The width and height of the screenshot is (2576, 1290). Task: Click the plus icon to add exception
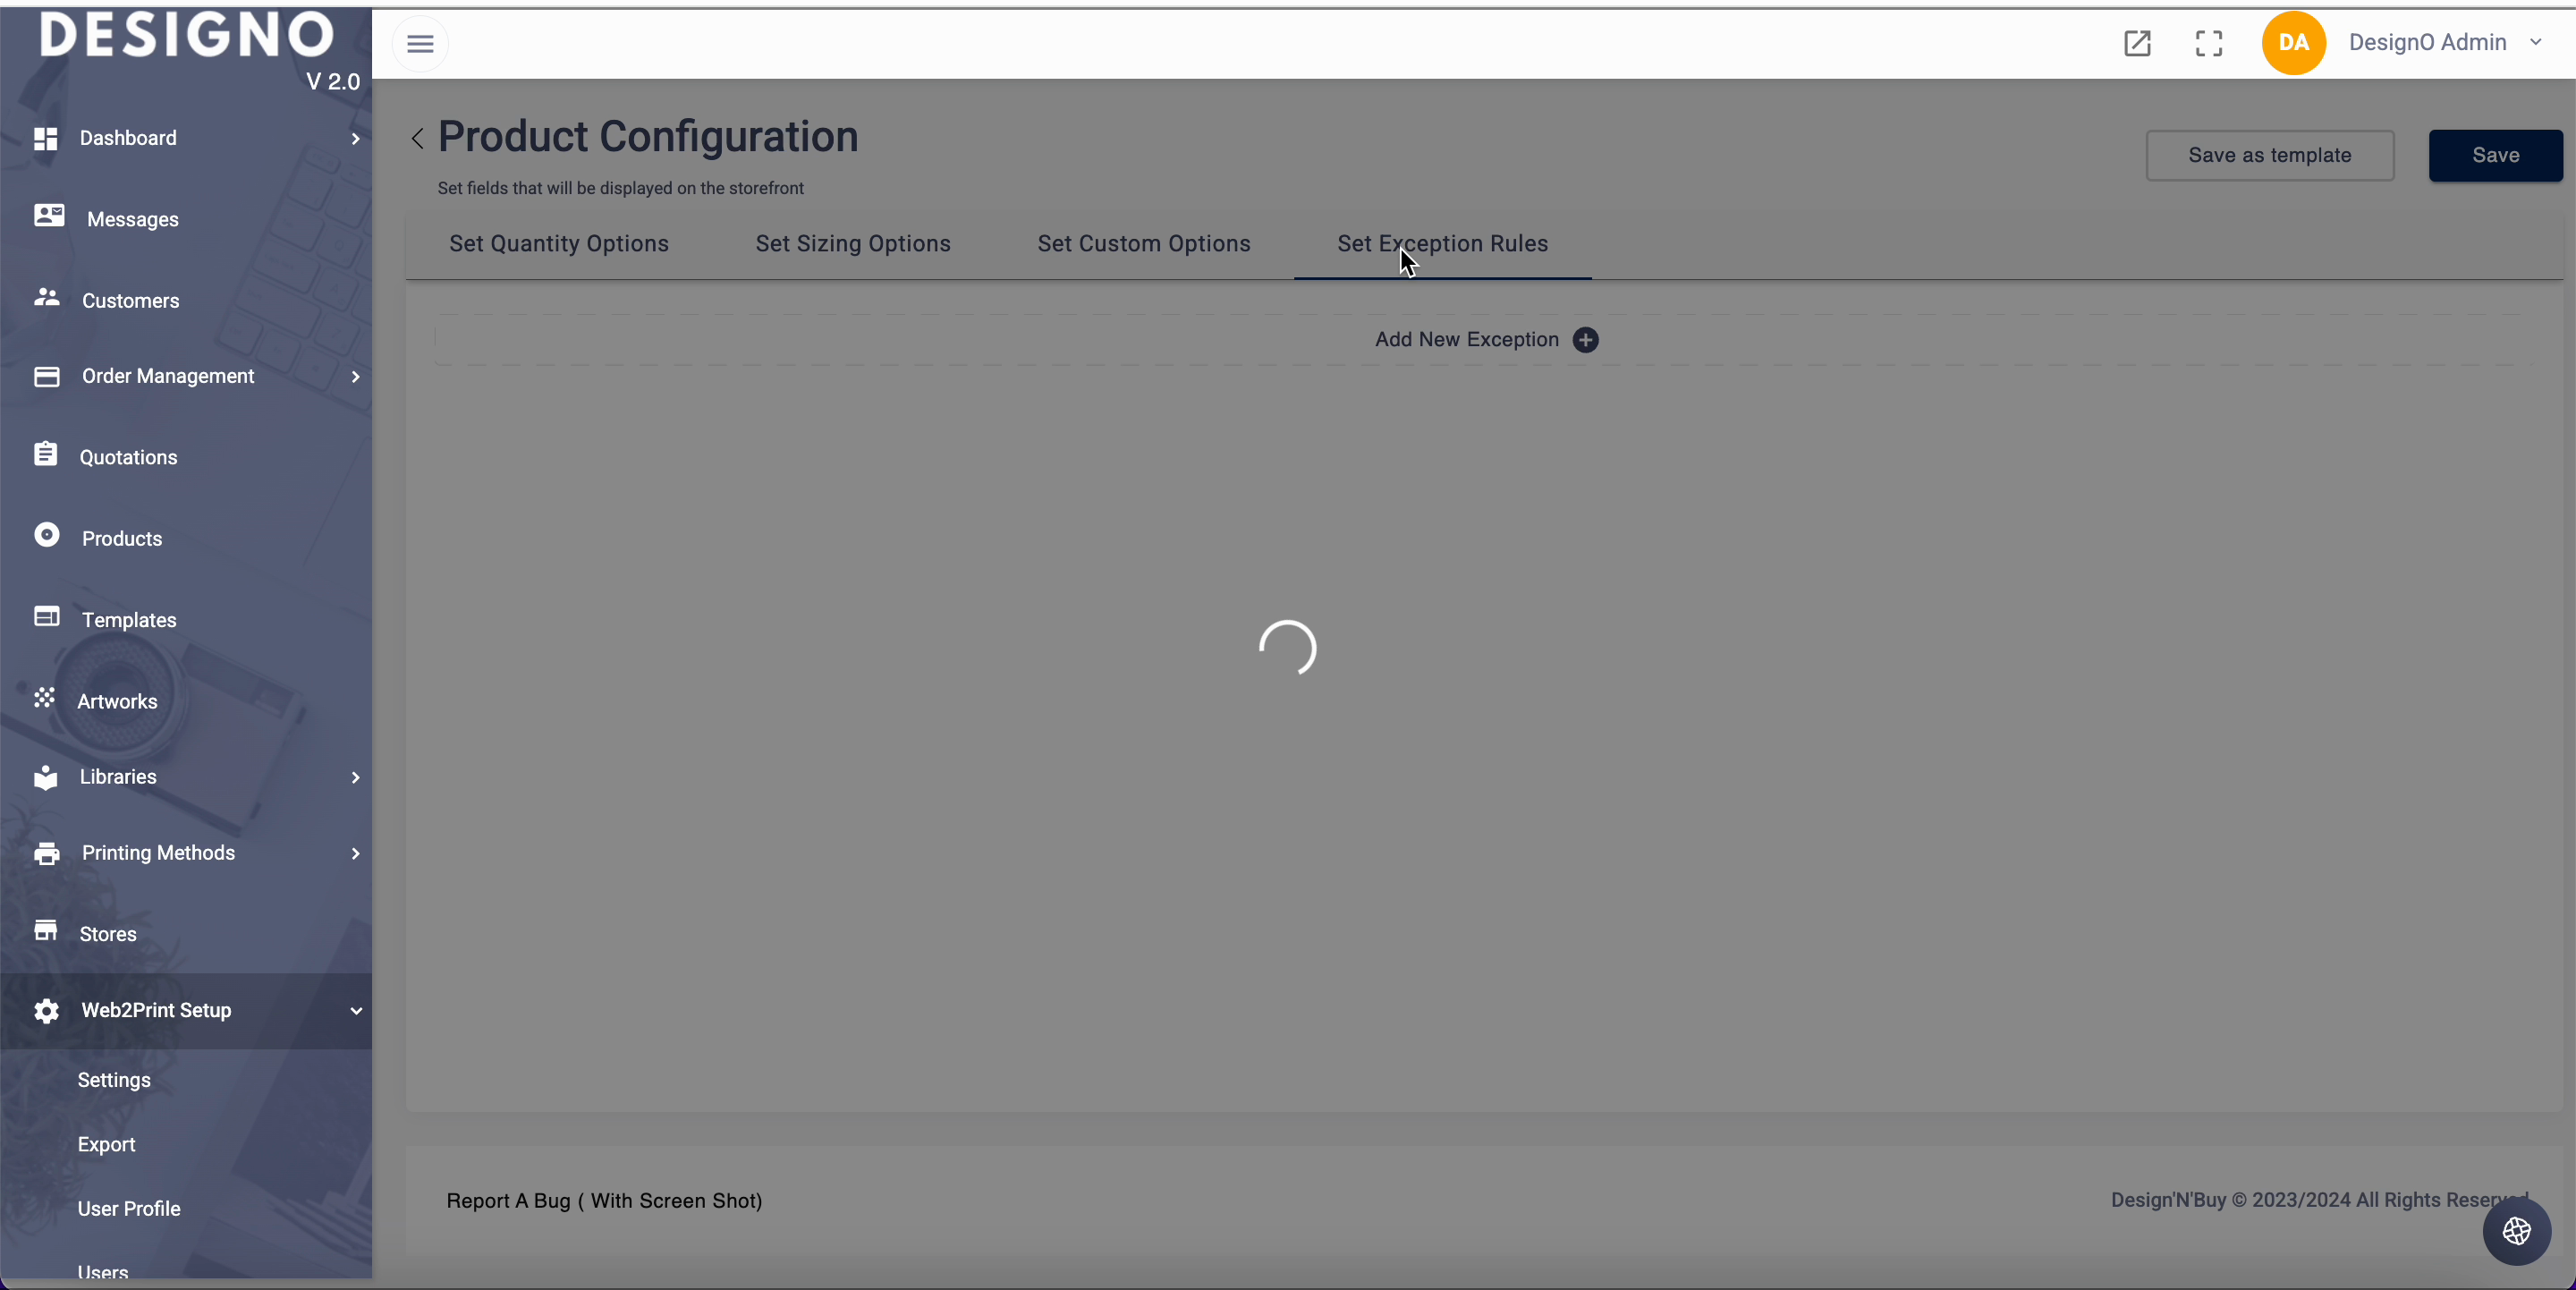pos(1585,340)
